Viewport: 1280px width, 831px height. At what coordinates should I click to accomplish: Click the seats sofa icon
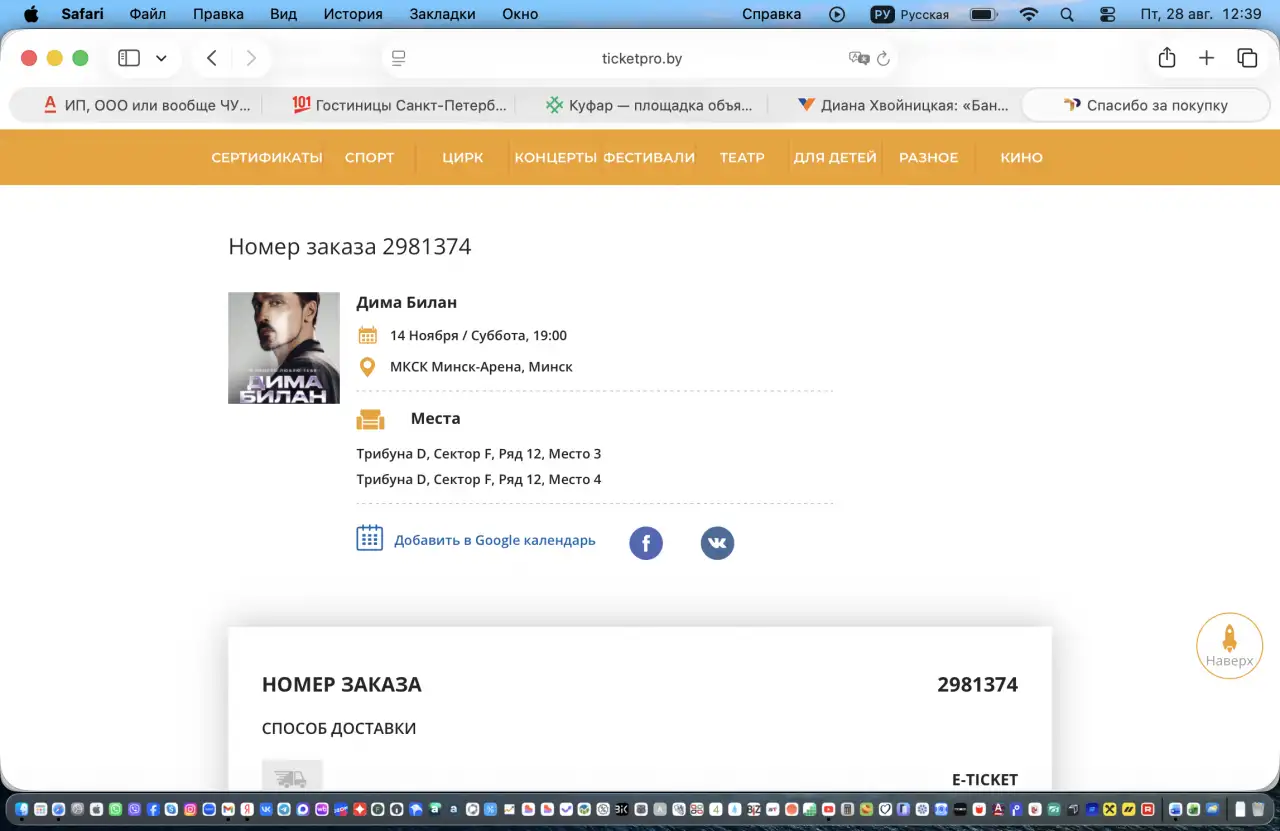(x=370, y=419)
